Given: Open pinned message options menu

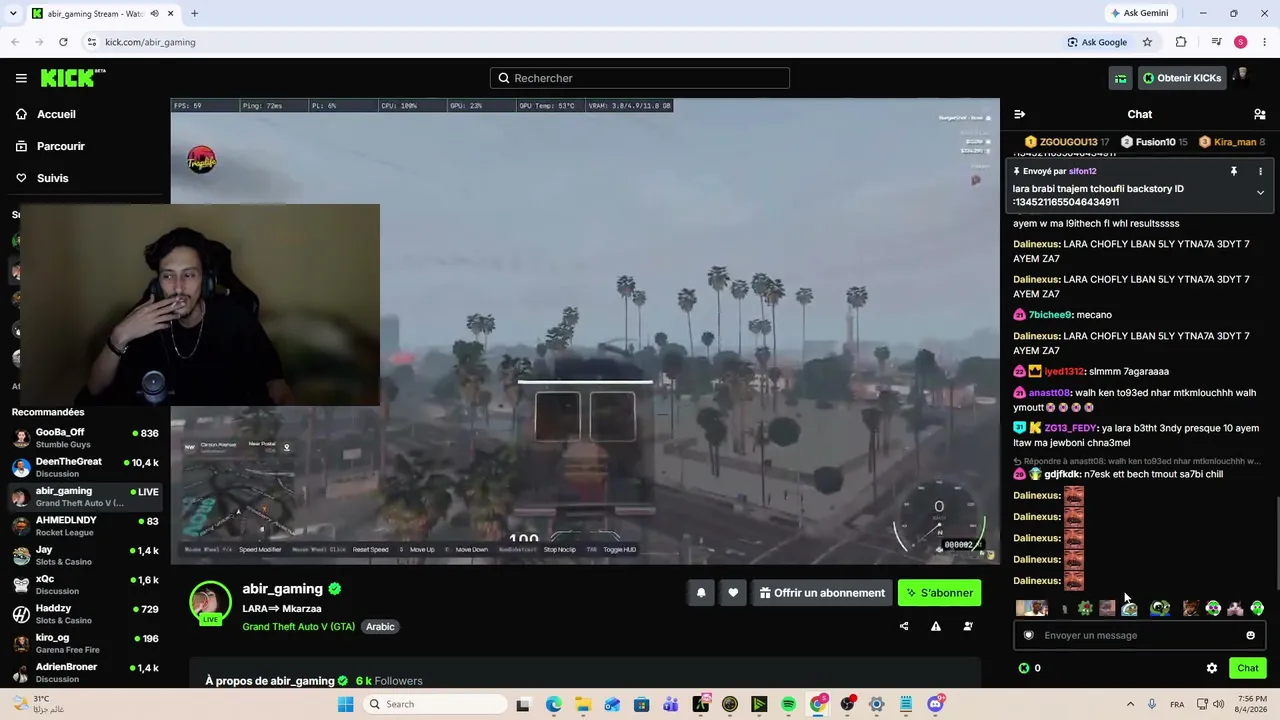Looking at the screenshot, I should point(1260,171).
